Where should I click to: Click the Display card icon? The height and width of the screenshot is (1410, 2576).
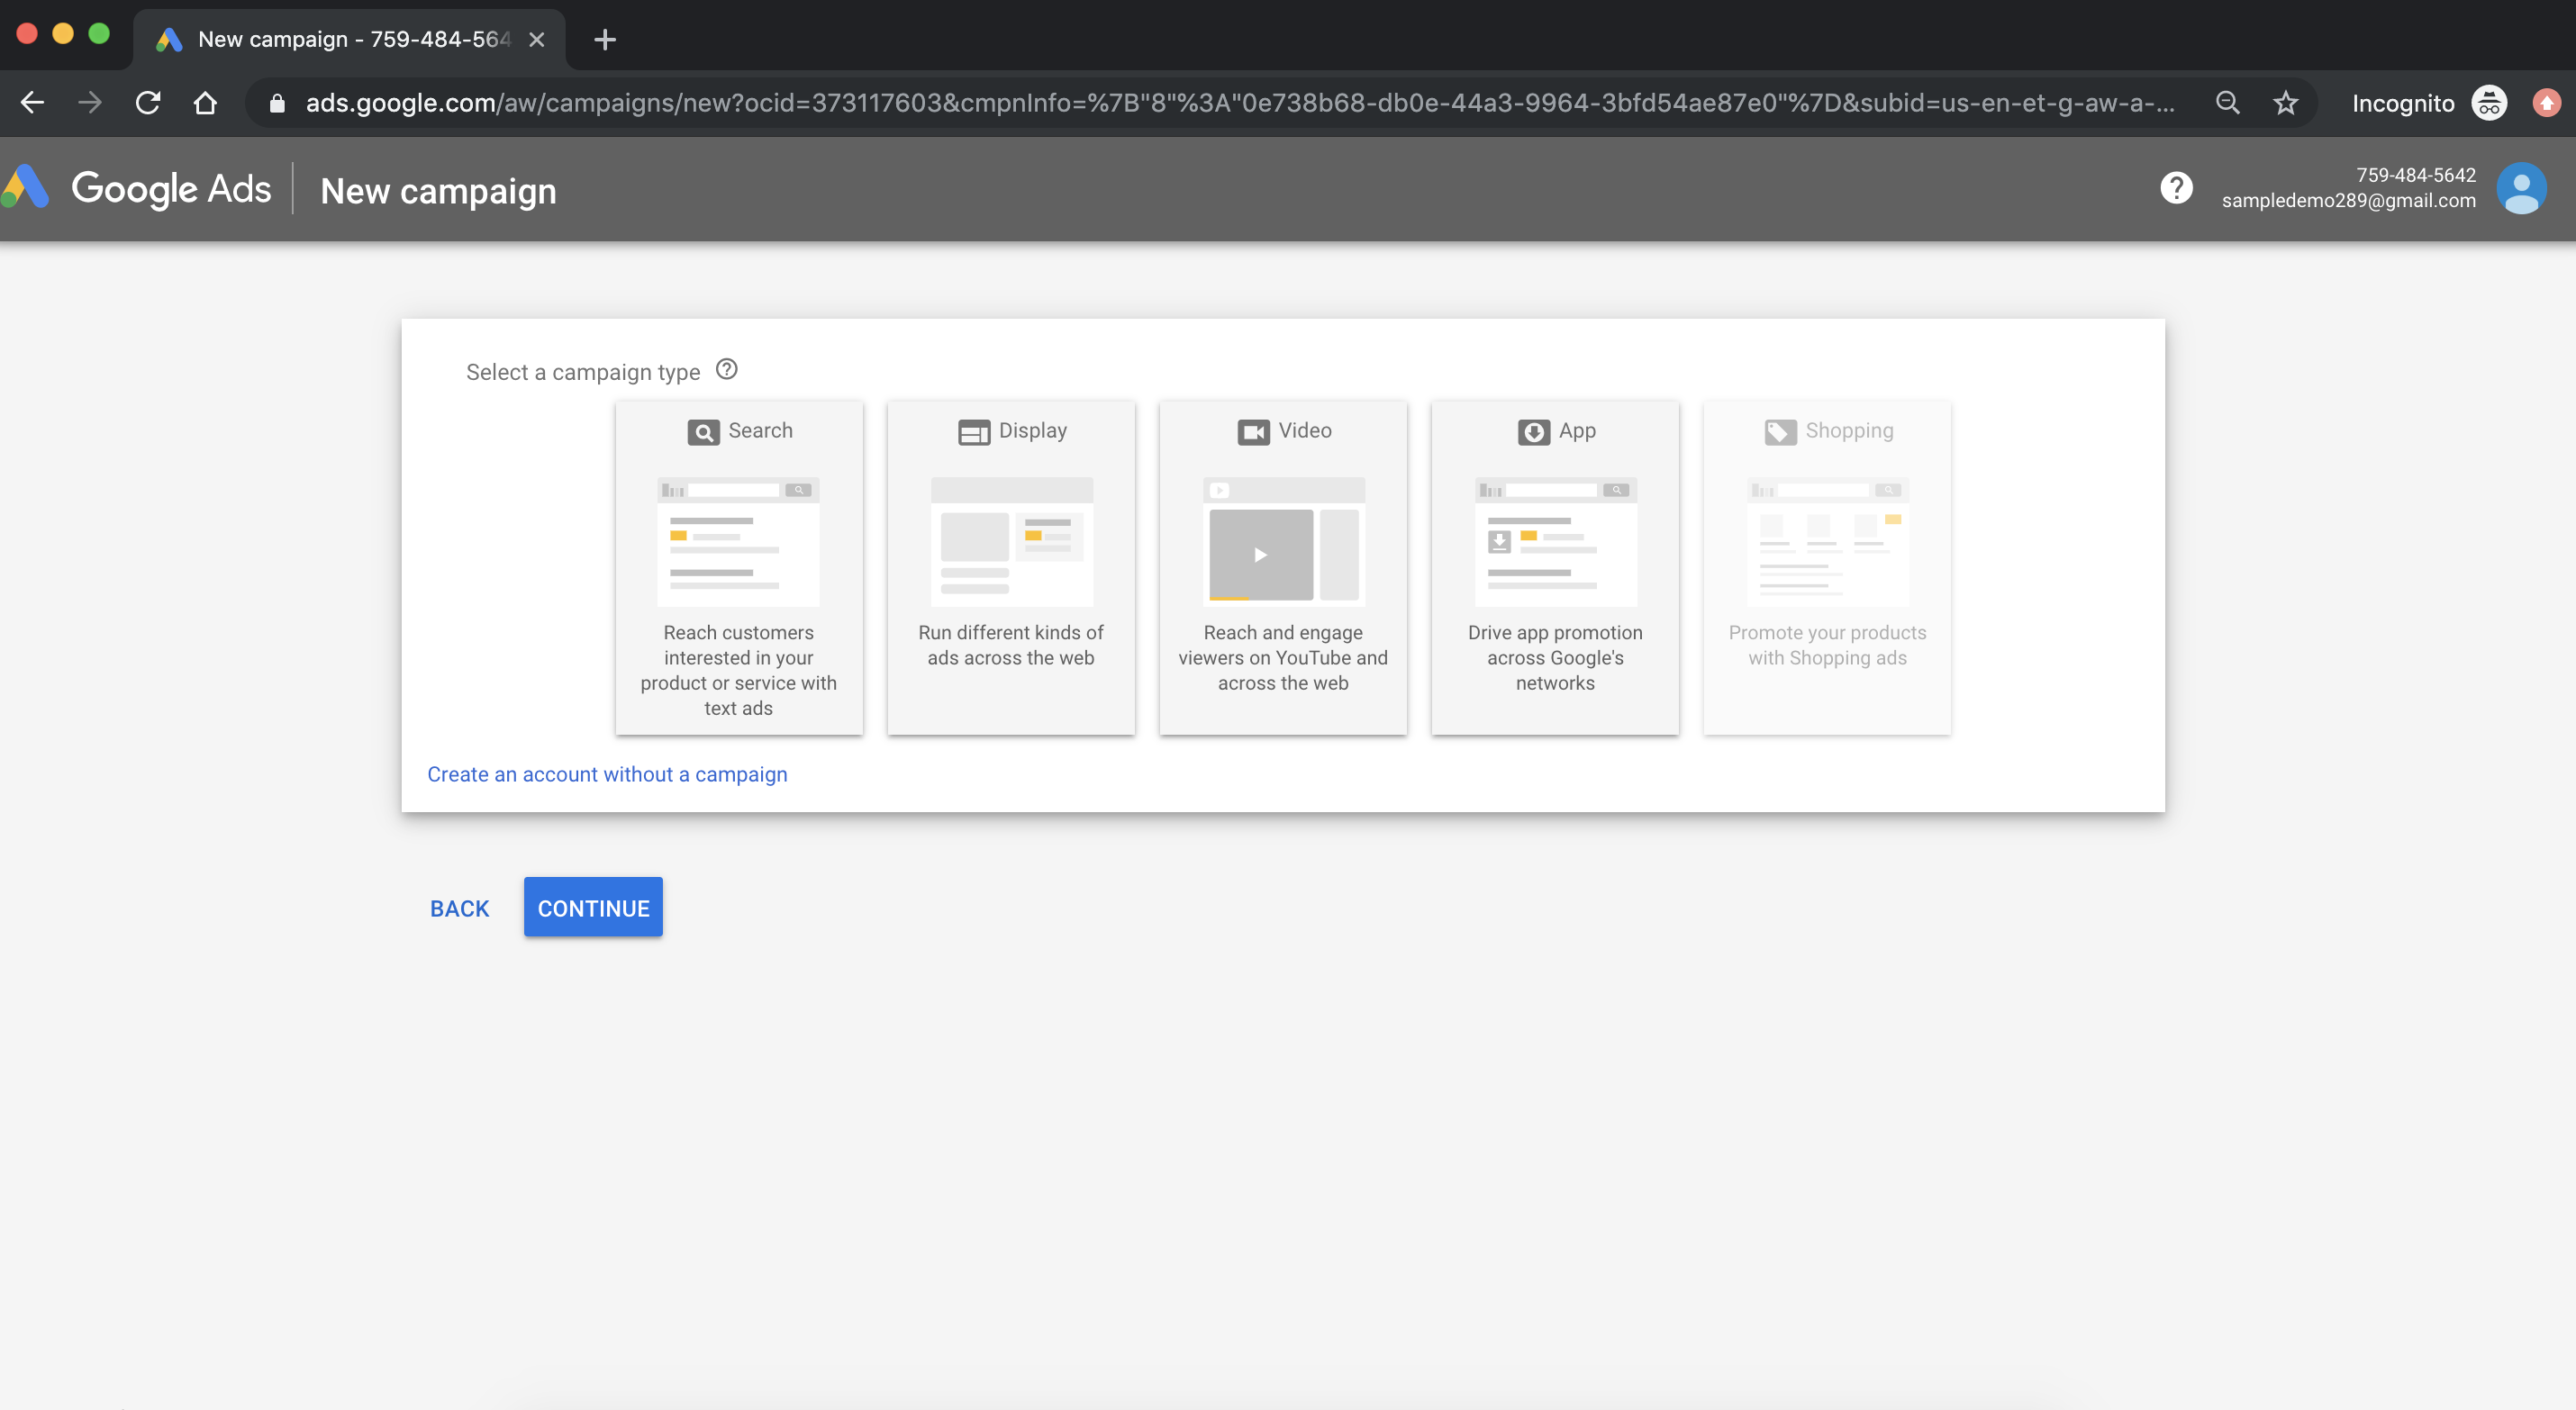974,432
